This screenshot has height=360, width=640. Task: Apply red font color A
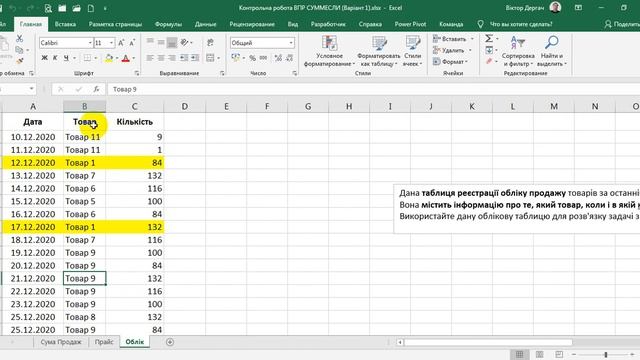126,58
